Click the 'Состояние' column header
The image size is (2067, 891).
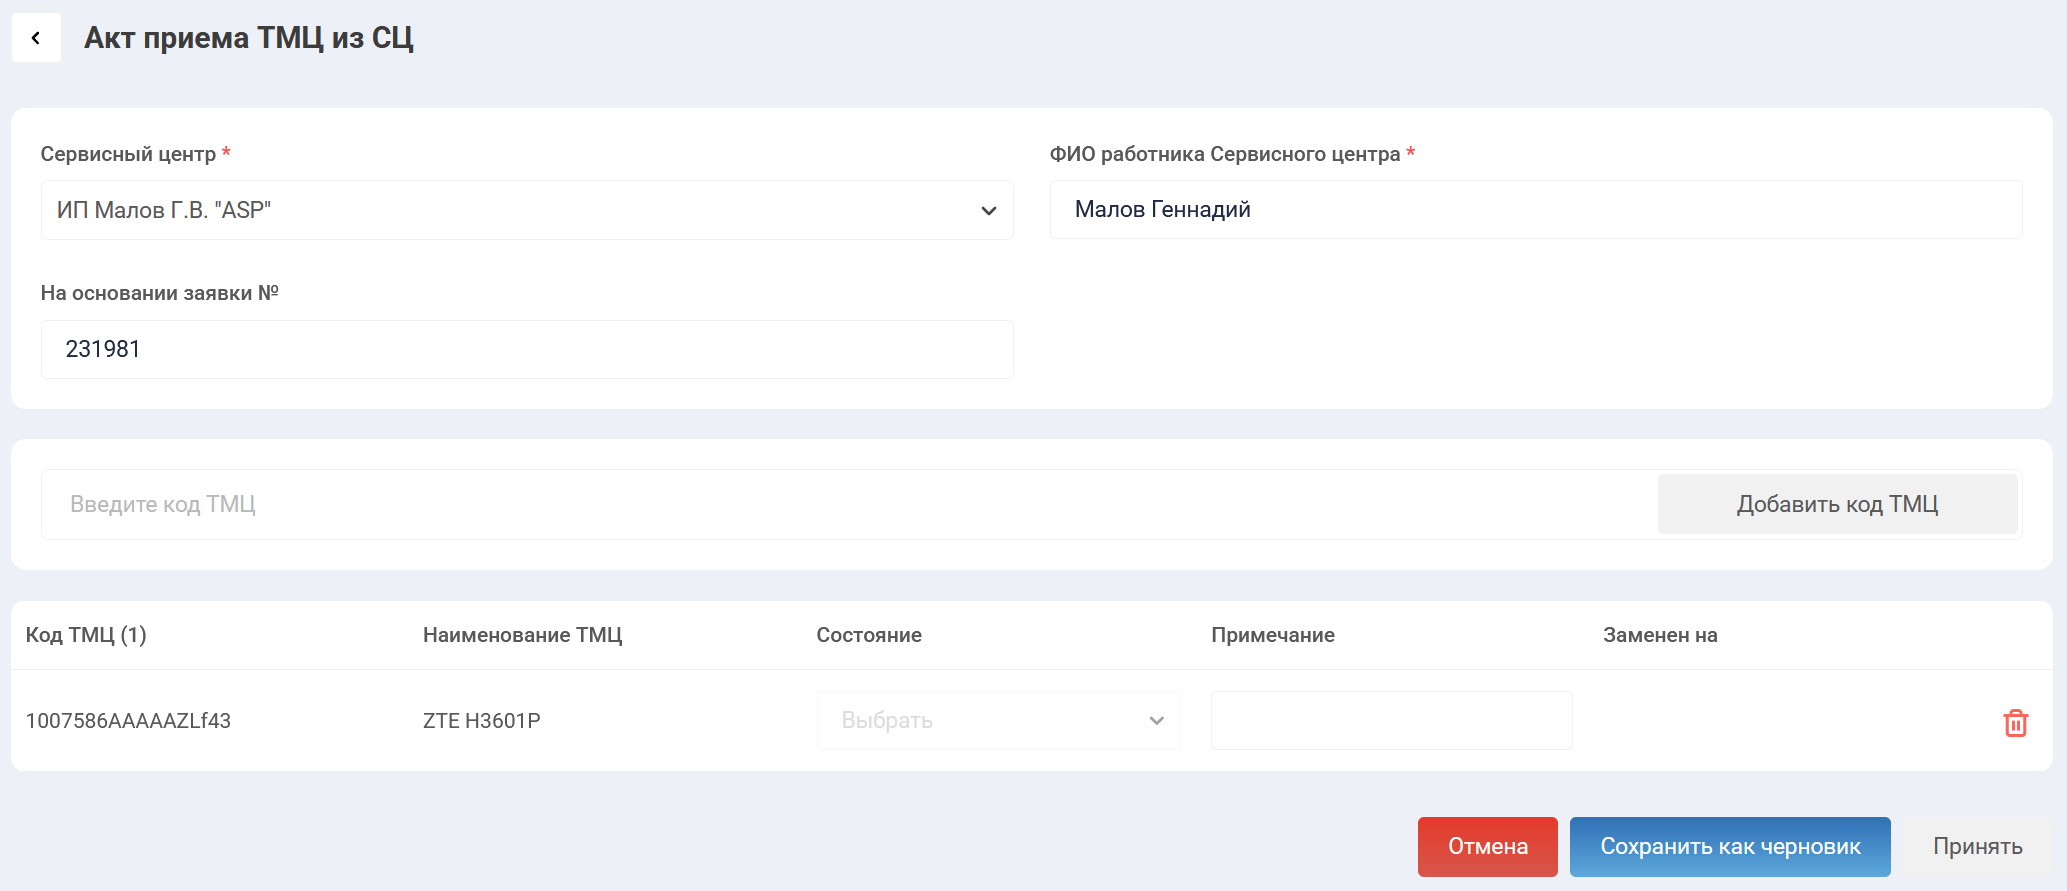coord(868,635)
